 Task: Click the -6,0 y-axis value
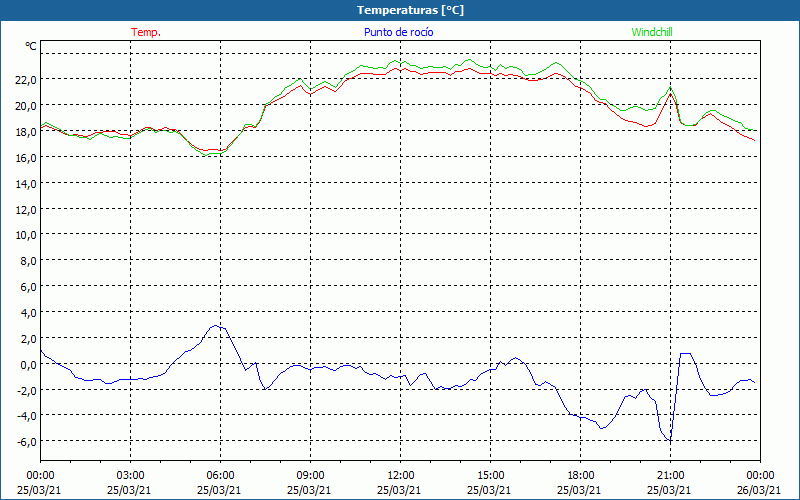(x=27, y=441)
